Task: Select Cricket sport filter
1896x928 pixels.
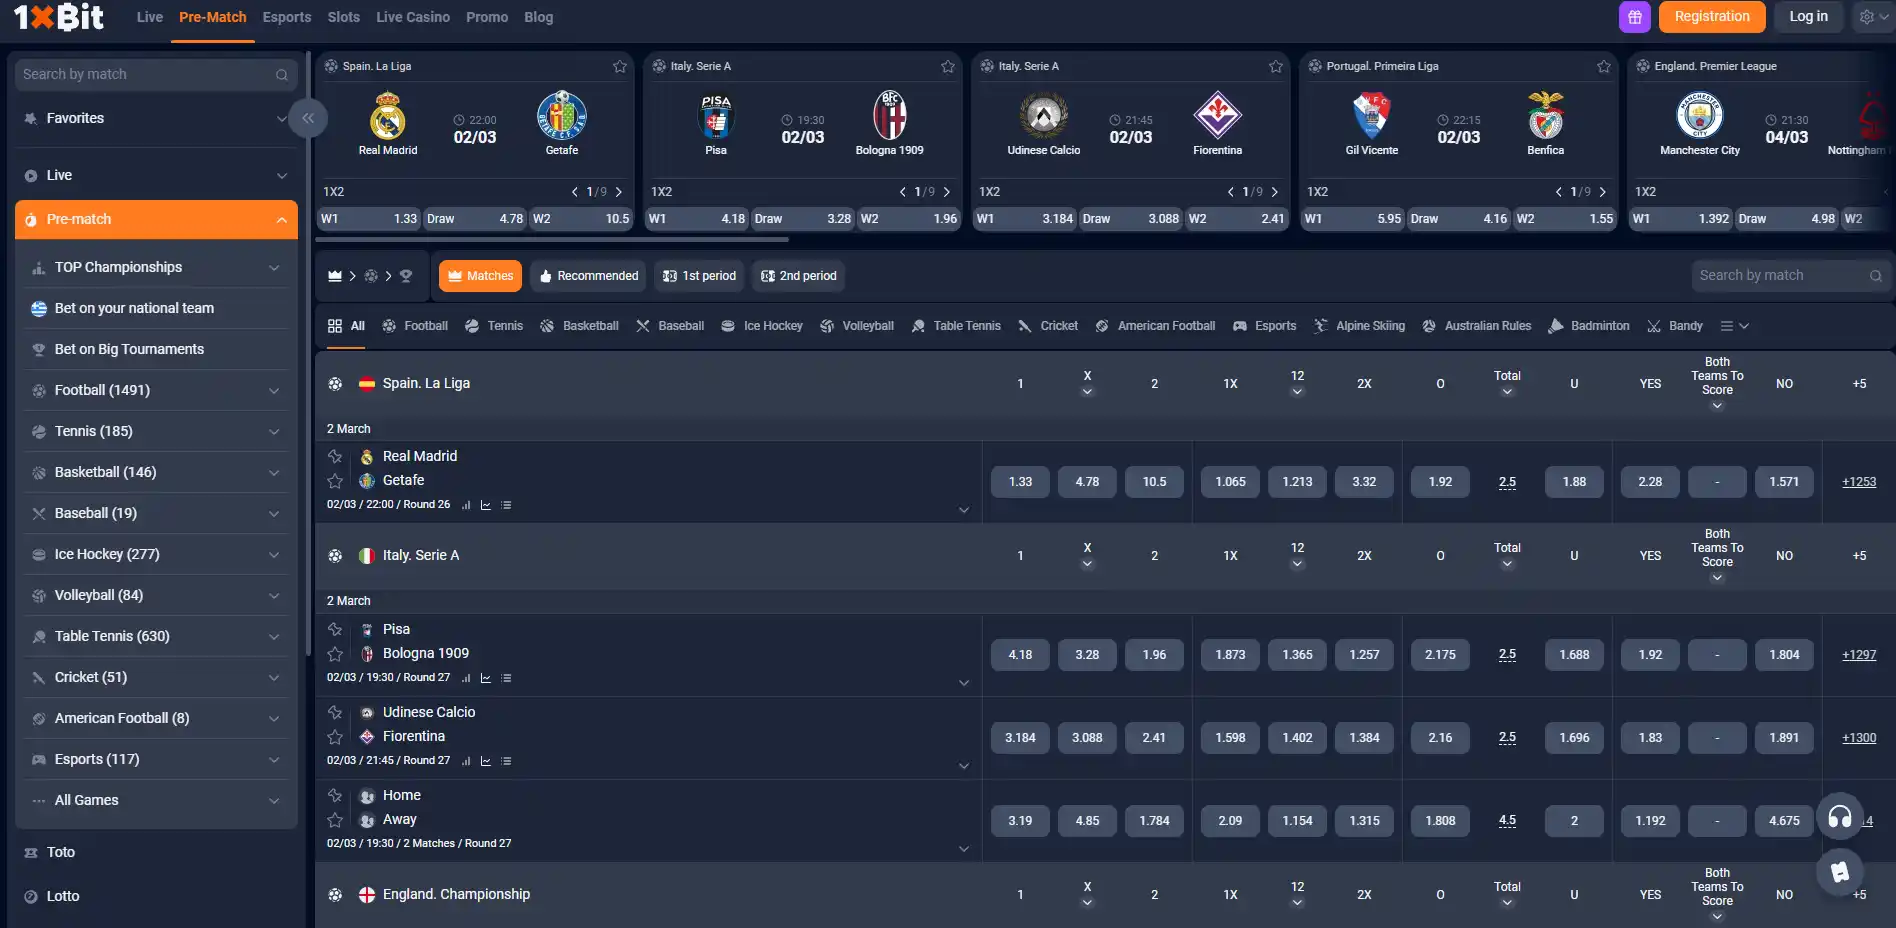Action: pyautogui.click(x=1048, y=326)
